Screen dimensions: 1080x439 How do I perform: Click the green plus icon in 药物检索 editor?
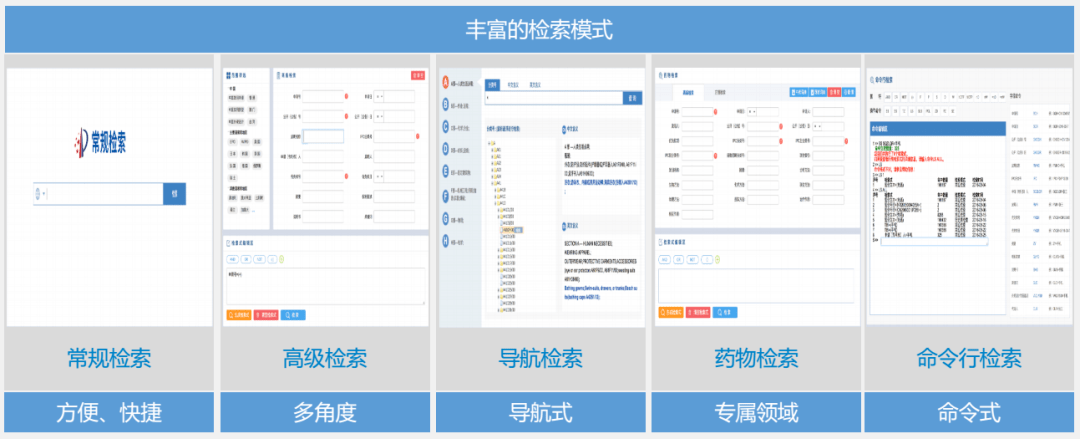point(716,259)
